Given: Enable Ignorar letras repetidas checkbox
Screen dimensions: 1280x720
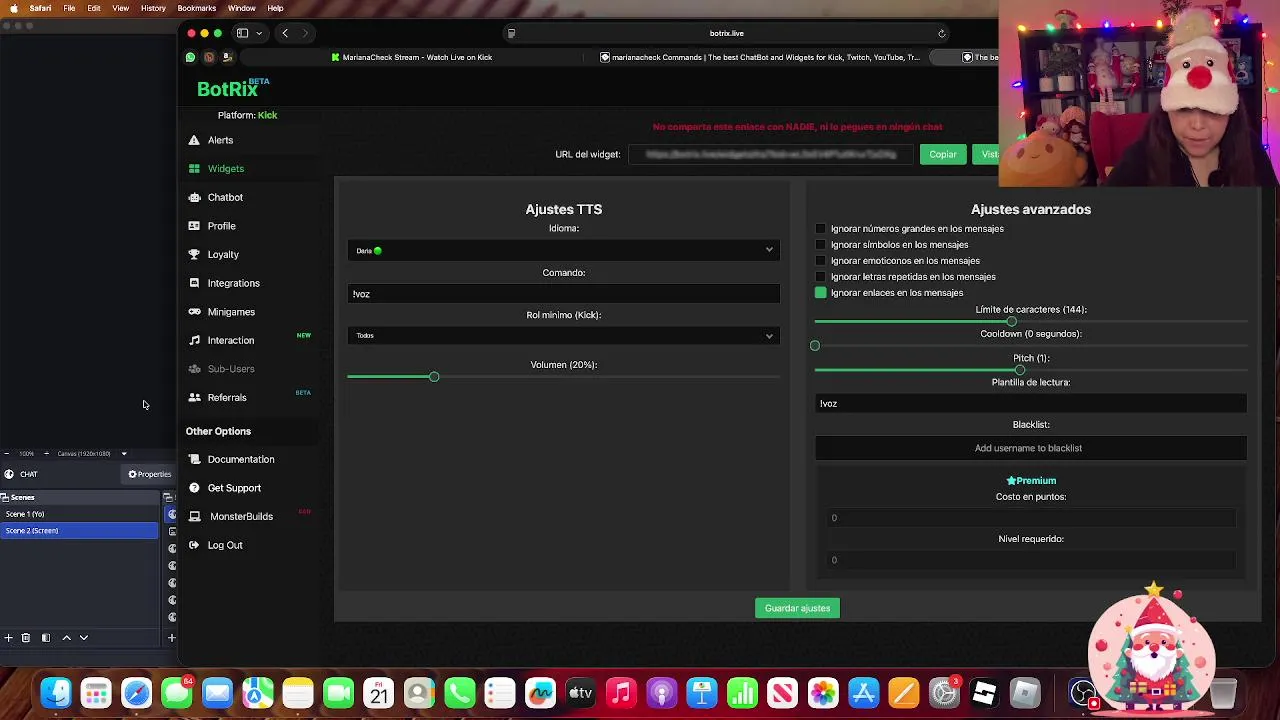Looking at the screenshot, I should coord(821,277).
